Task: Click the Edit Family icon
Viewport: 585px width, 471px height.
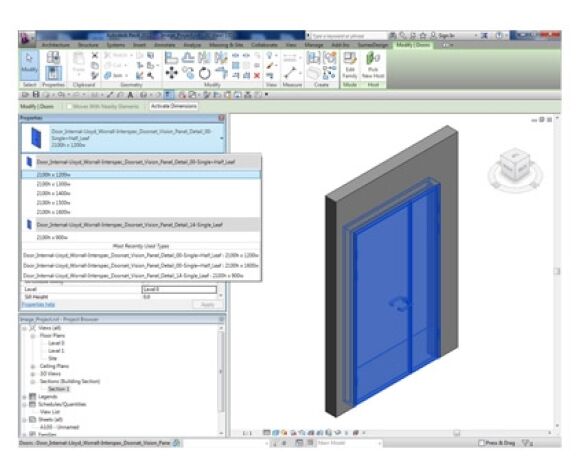Action: tap(350, 65)
